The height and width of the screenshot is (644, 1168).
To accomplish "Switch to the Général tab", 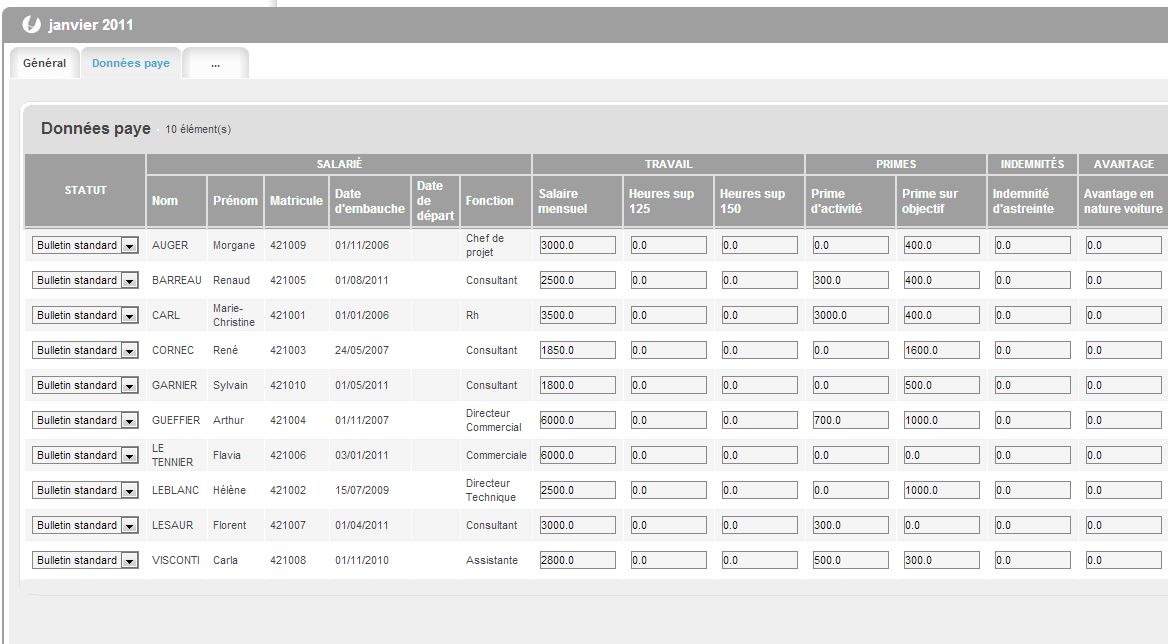I will pos(44,62).
